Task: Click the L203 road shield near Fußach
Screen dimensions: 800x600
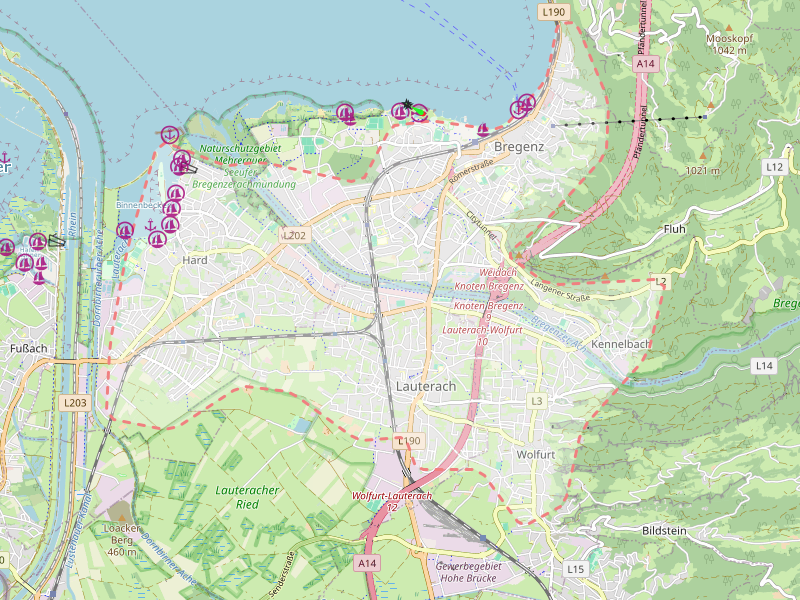Action: (x=75, y=402)
